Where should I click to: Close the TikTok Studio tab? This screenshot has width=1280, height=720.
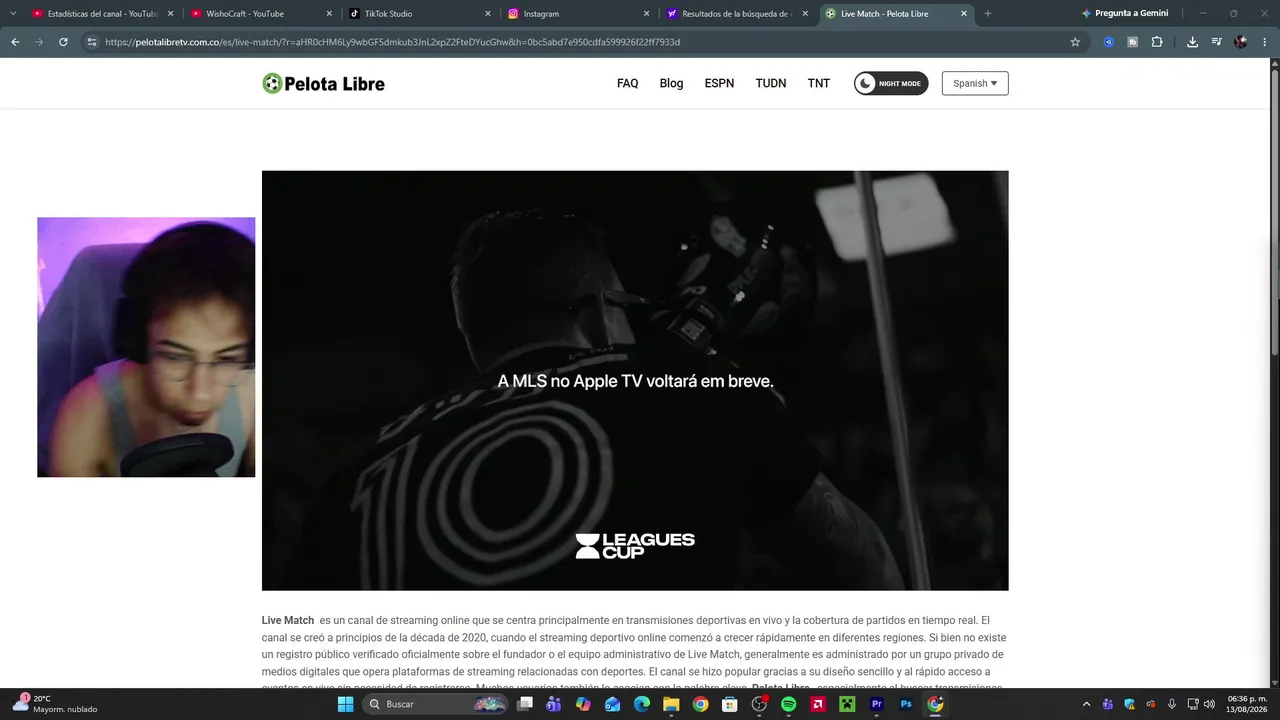(x=487, y=14)
